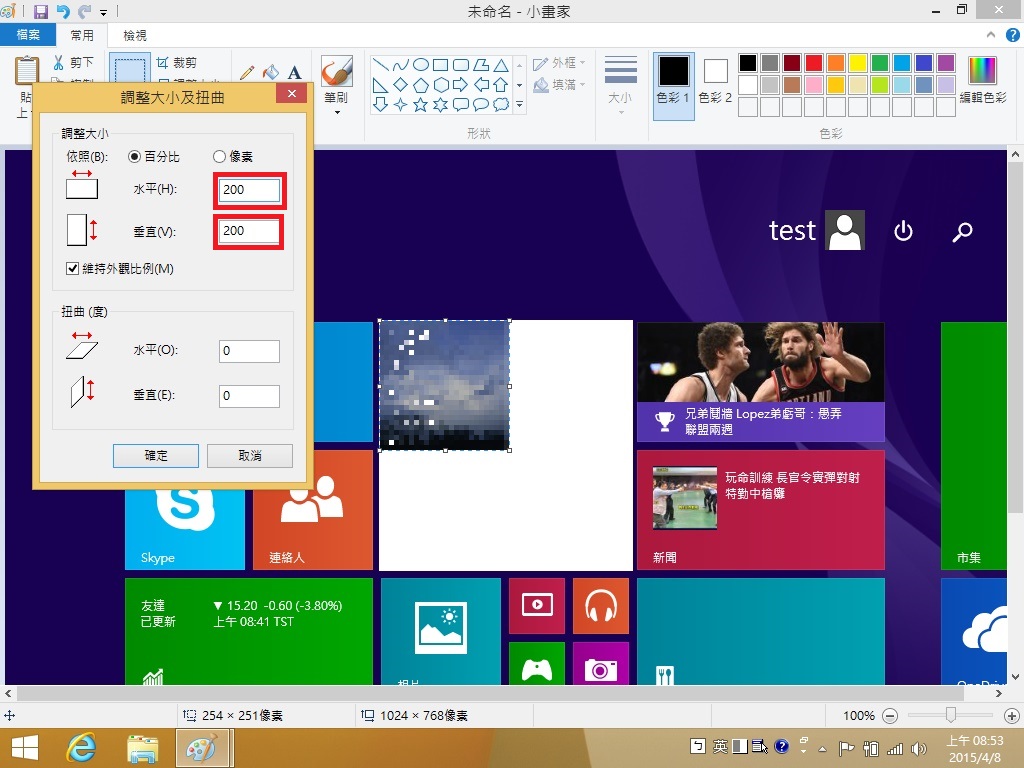Open File Explorer from taskbar
This screenshot has width=1024, height=768.
click(142, 748)
